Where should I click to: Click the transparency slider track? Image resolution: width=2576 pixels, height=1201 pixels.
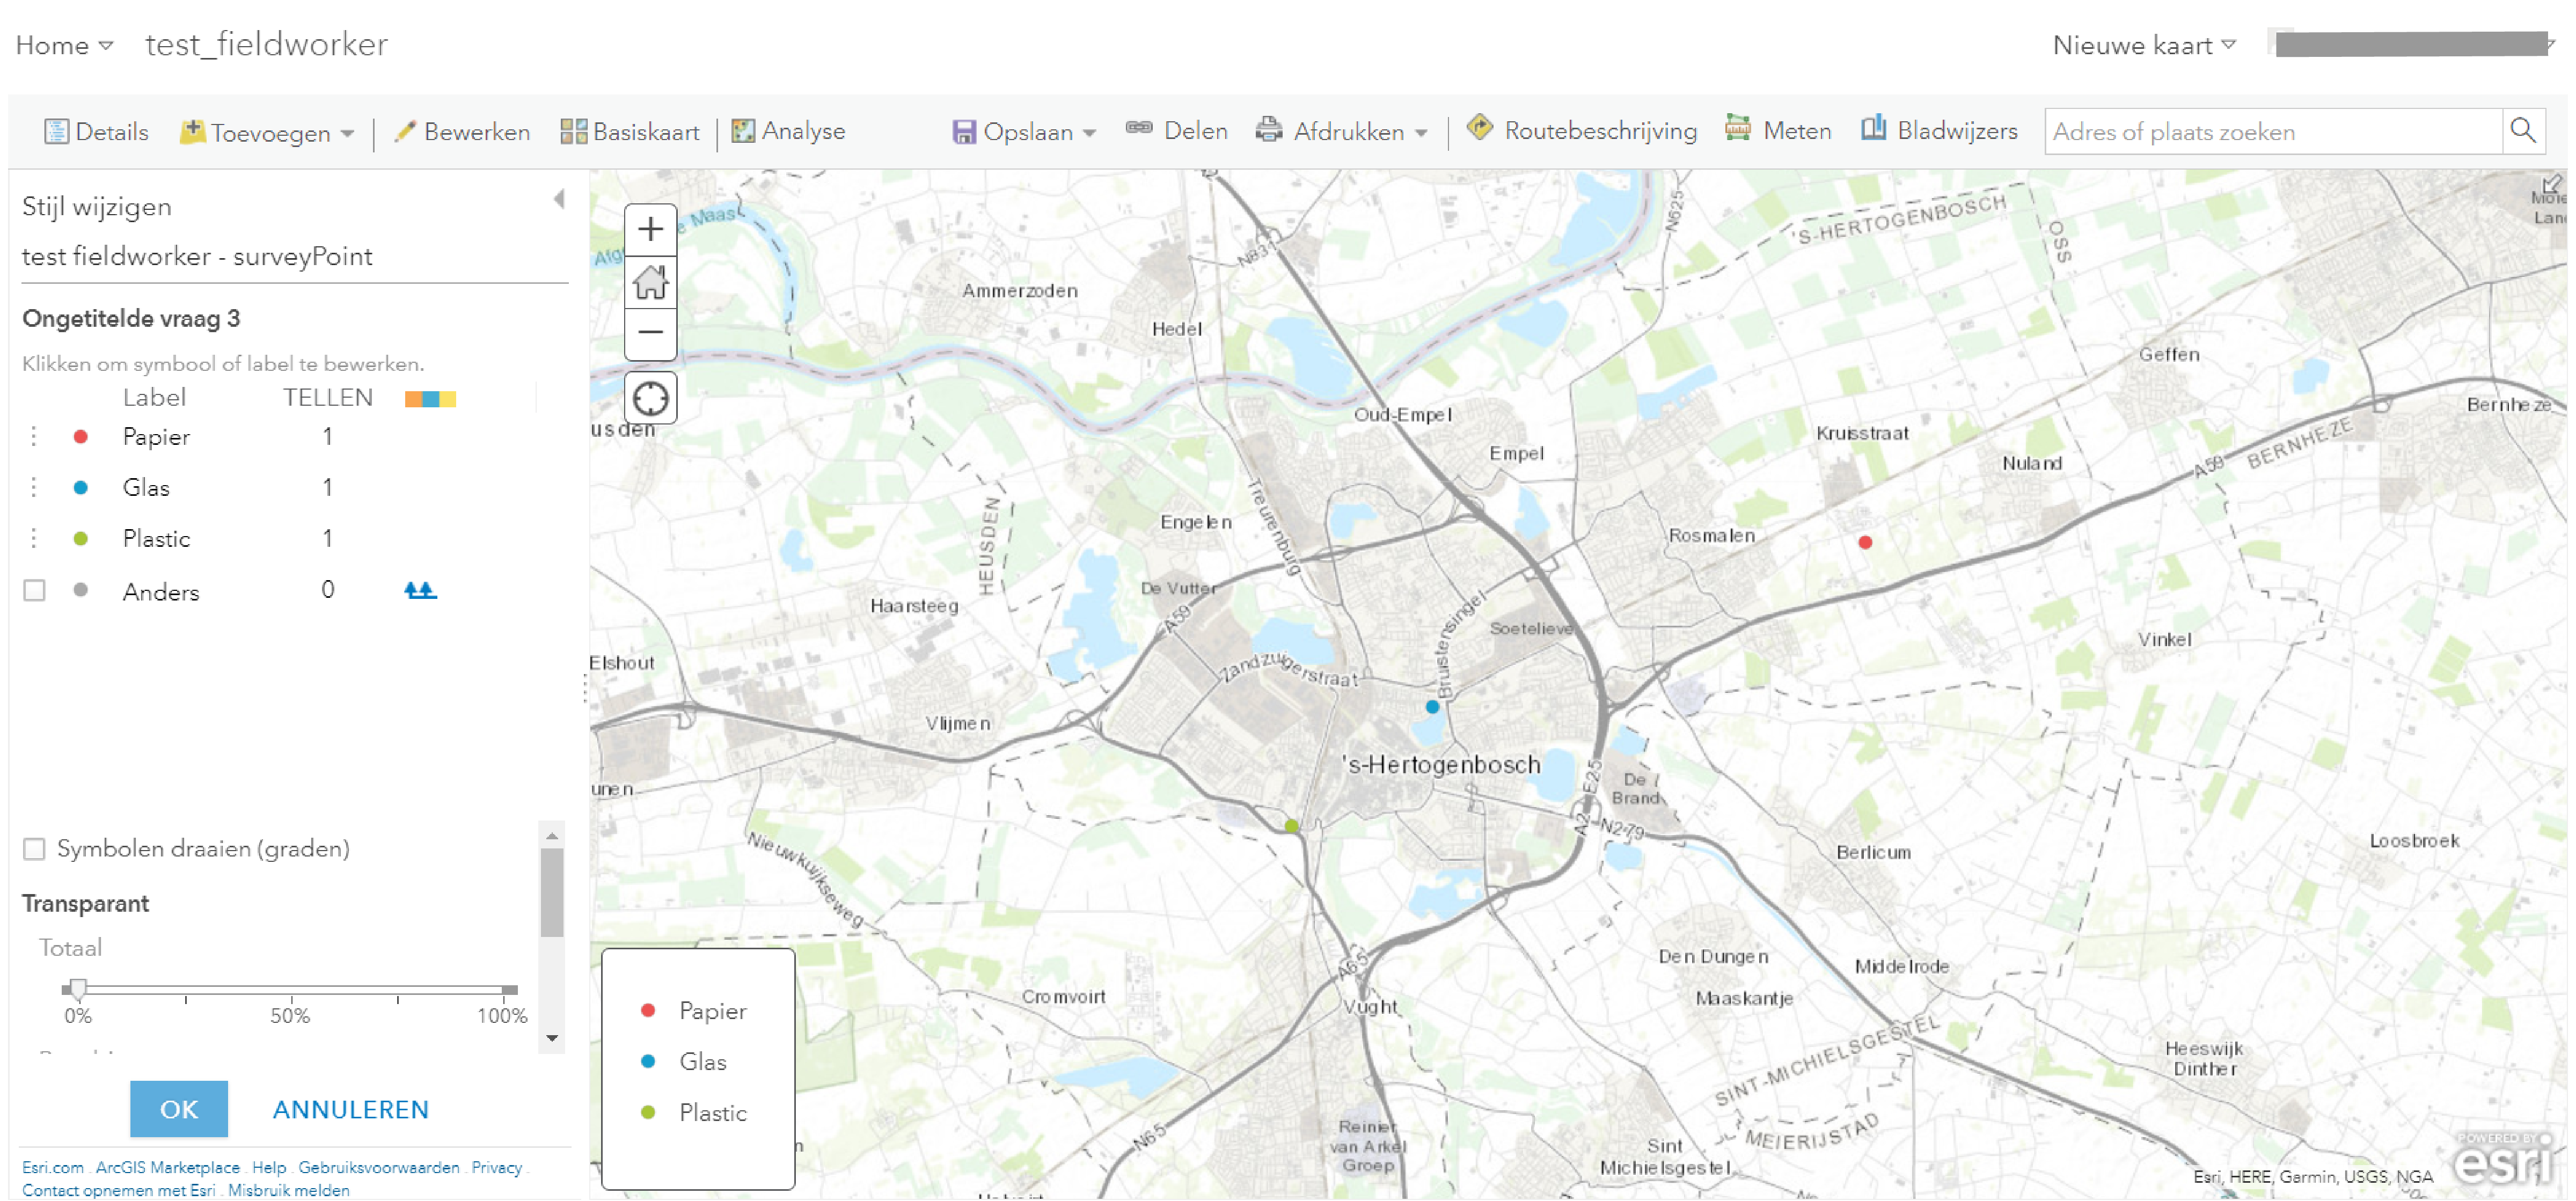tap(290, 989)
